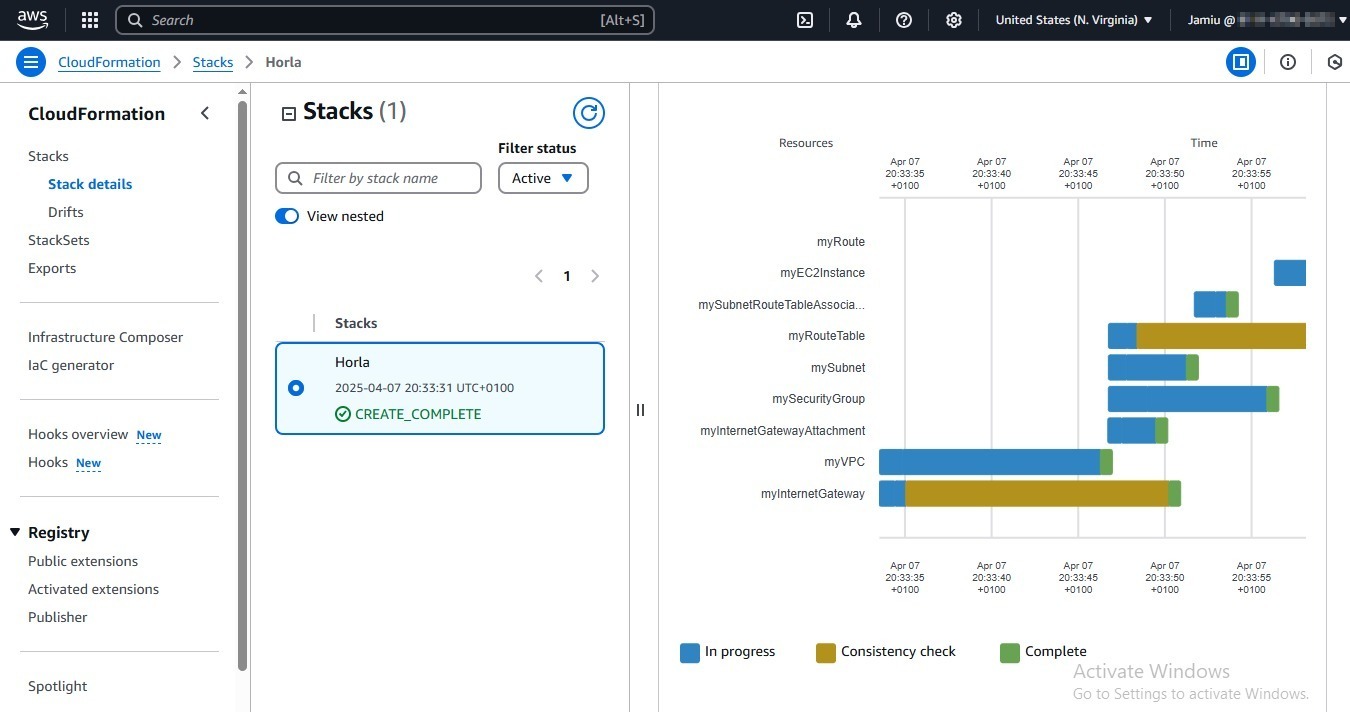Open IaC generator
Image resolution: width=1350 pixels, height=712 pixels.
pyautogui.click(x=71, y=365)
